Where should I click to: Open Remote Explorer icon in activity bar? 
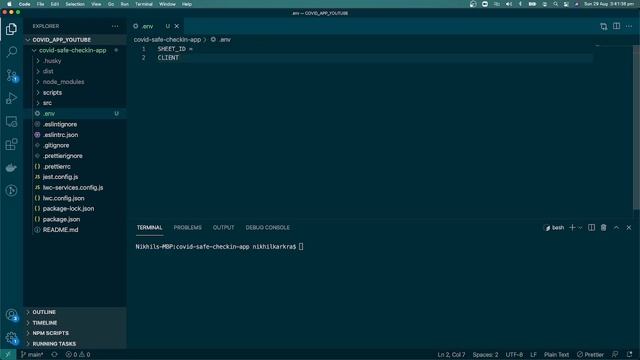(11, 121)
